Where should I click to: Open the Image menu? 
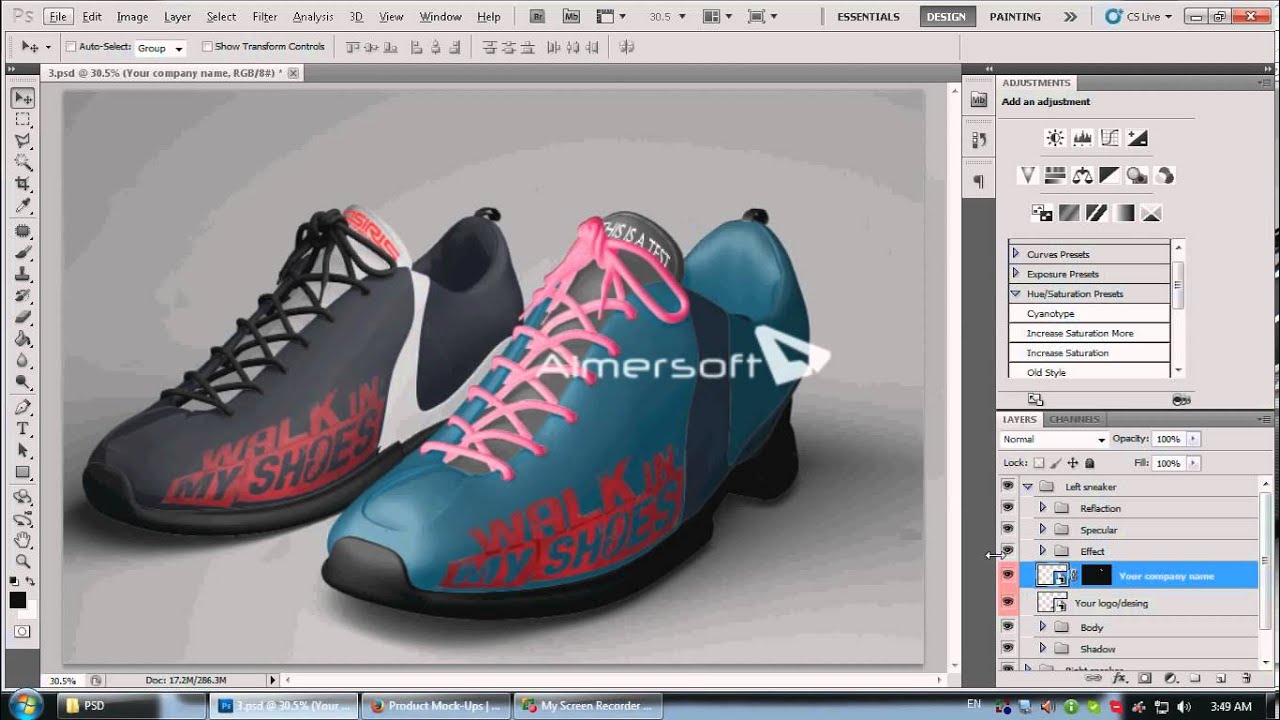pos(133,17)
